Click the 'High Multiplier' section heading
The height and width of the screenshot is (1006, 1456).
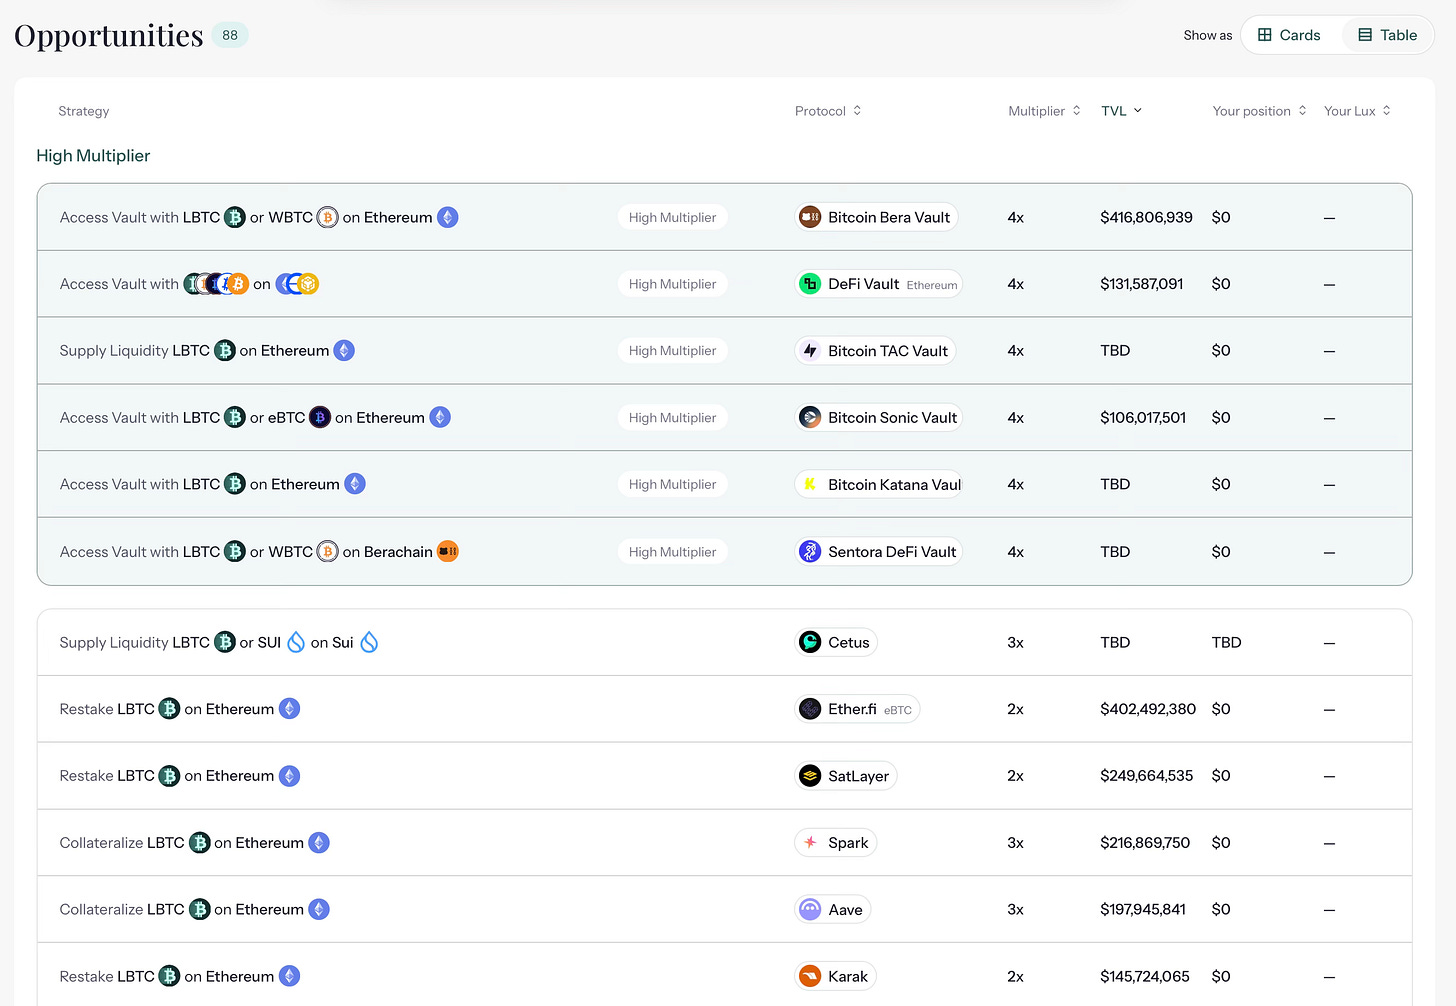coord(93,156)
